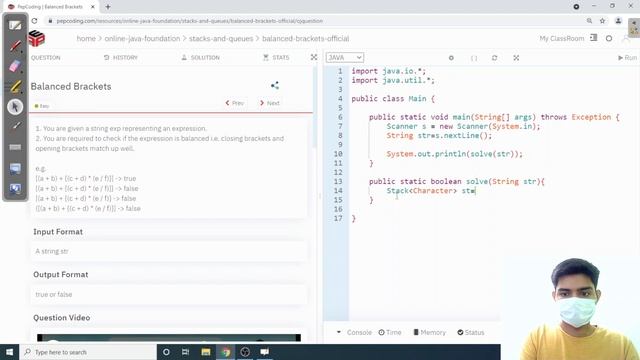Reset code with the refresh icon

(494, 58)
